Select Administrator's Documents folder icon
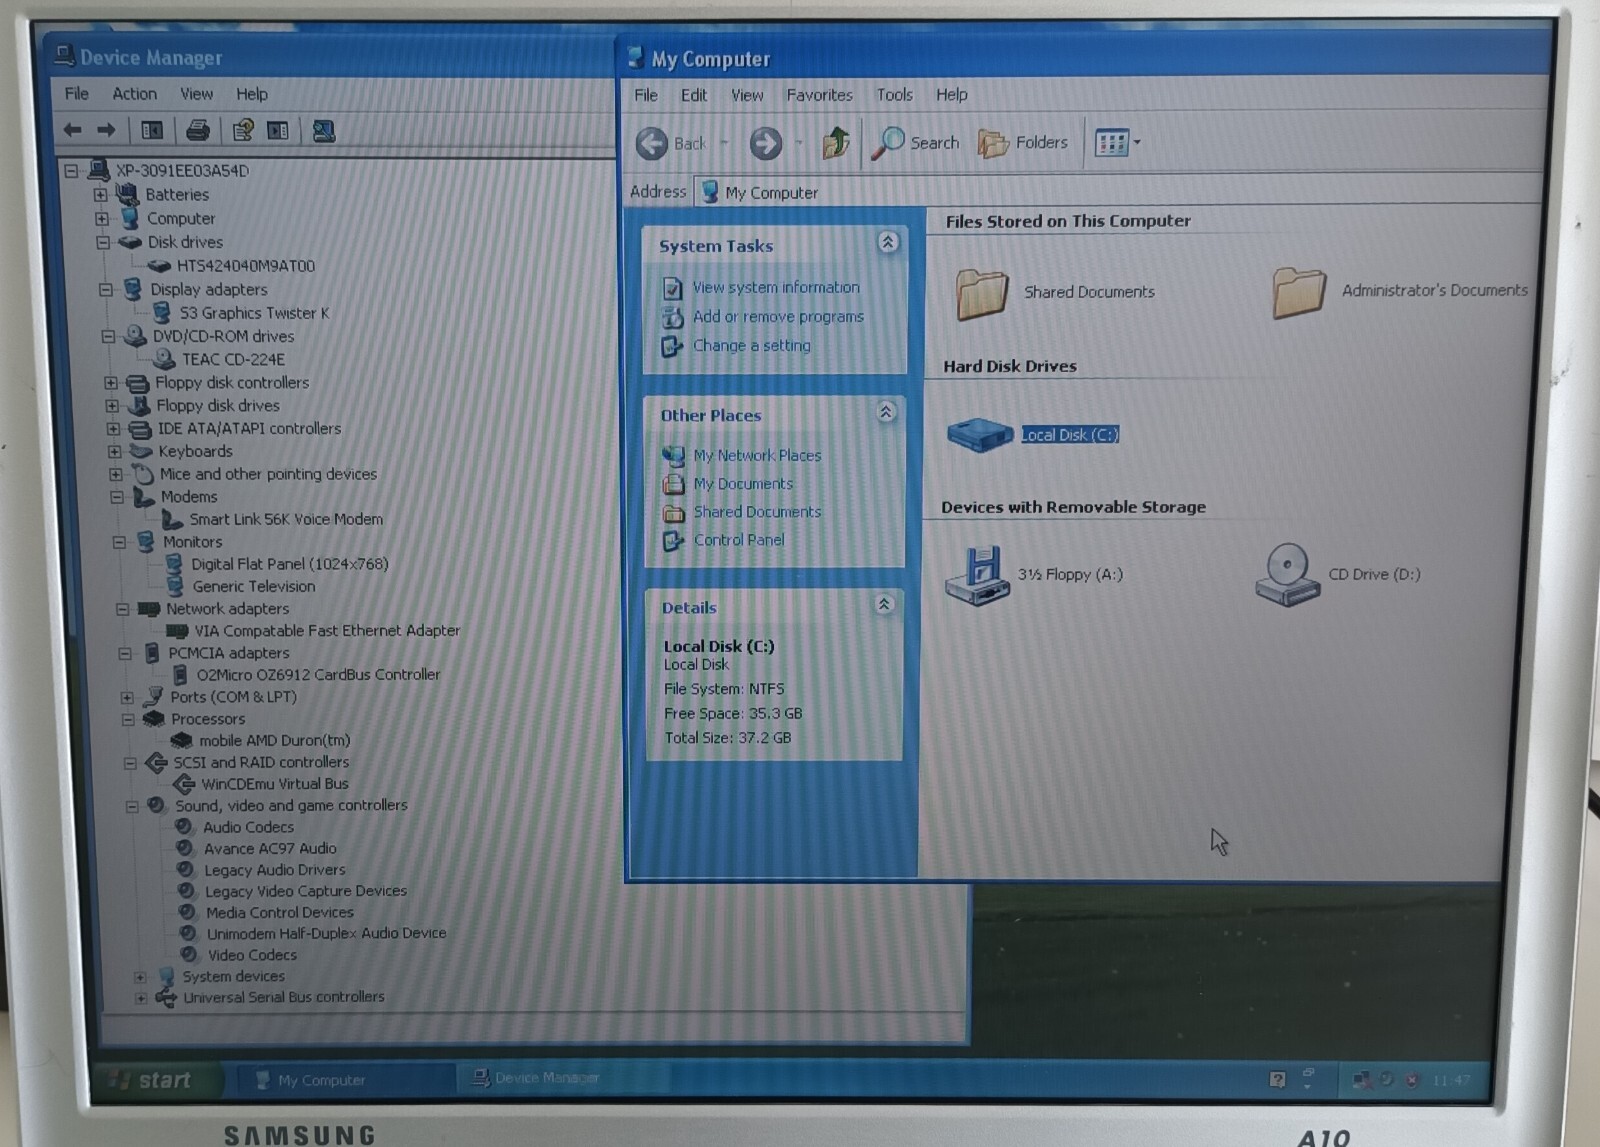This screenshot has height=1147, width=1600. pos(1298,291)
